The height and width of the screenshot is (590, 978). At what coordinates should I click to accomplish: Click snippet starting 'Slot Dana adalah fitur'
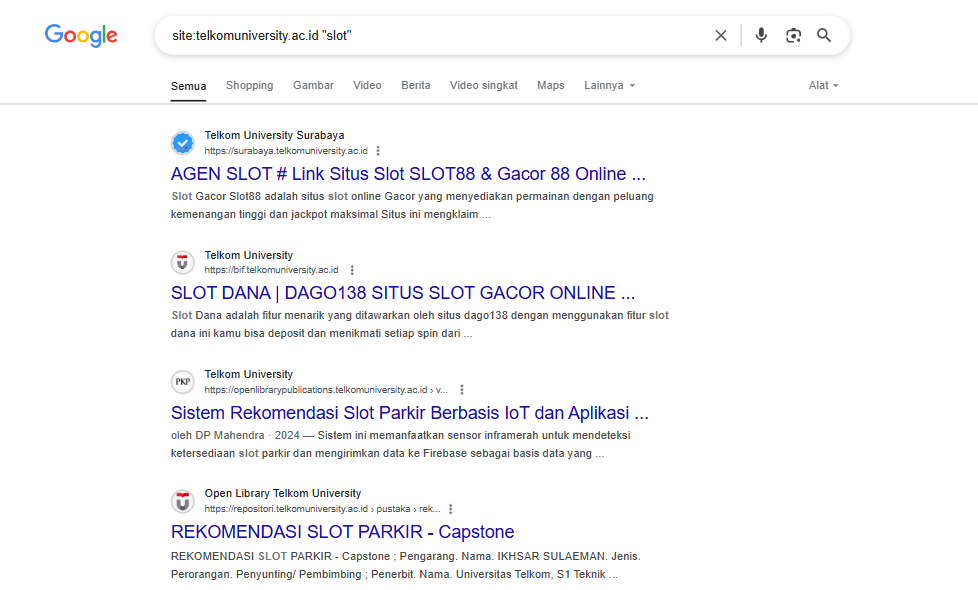420,324
